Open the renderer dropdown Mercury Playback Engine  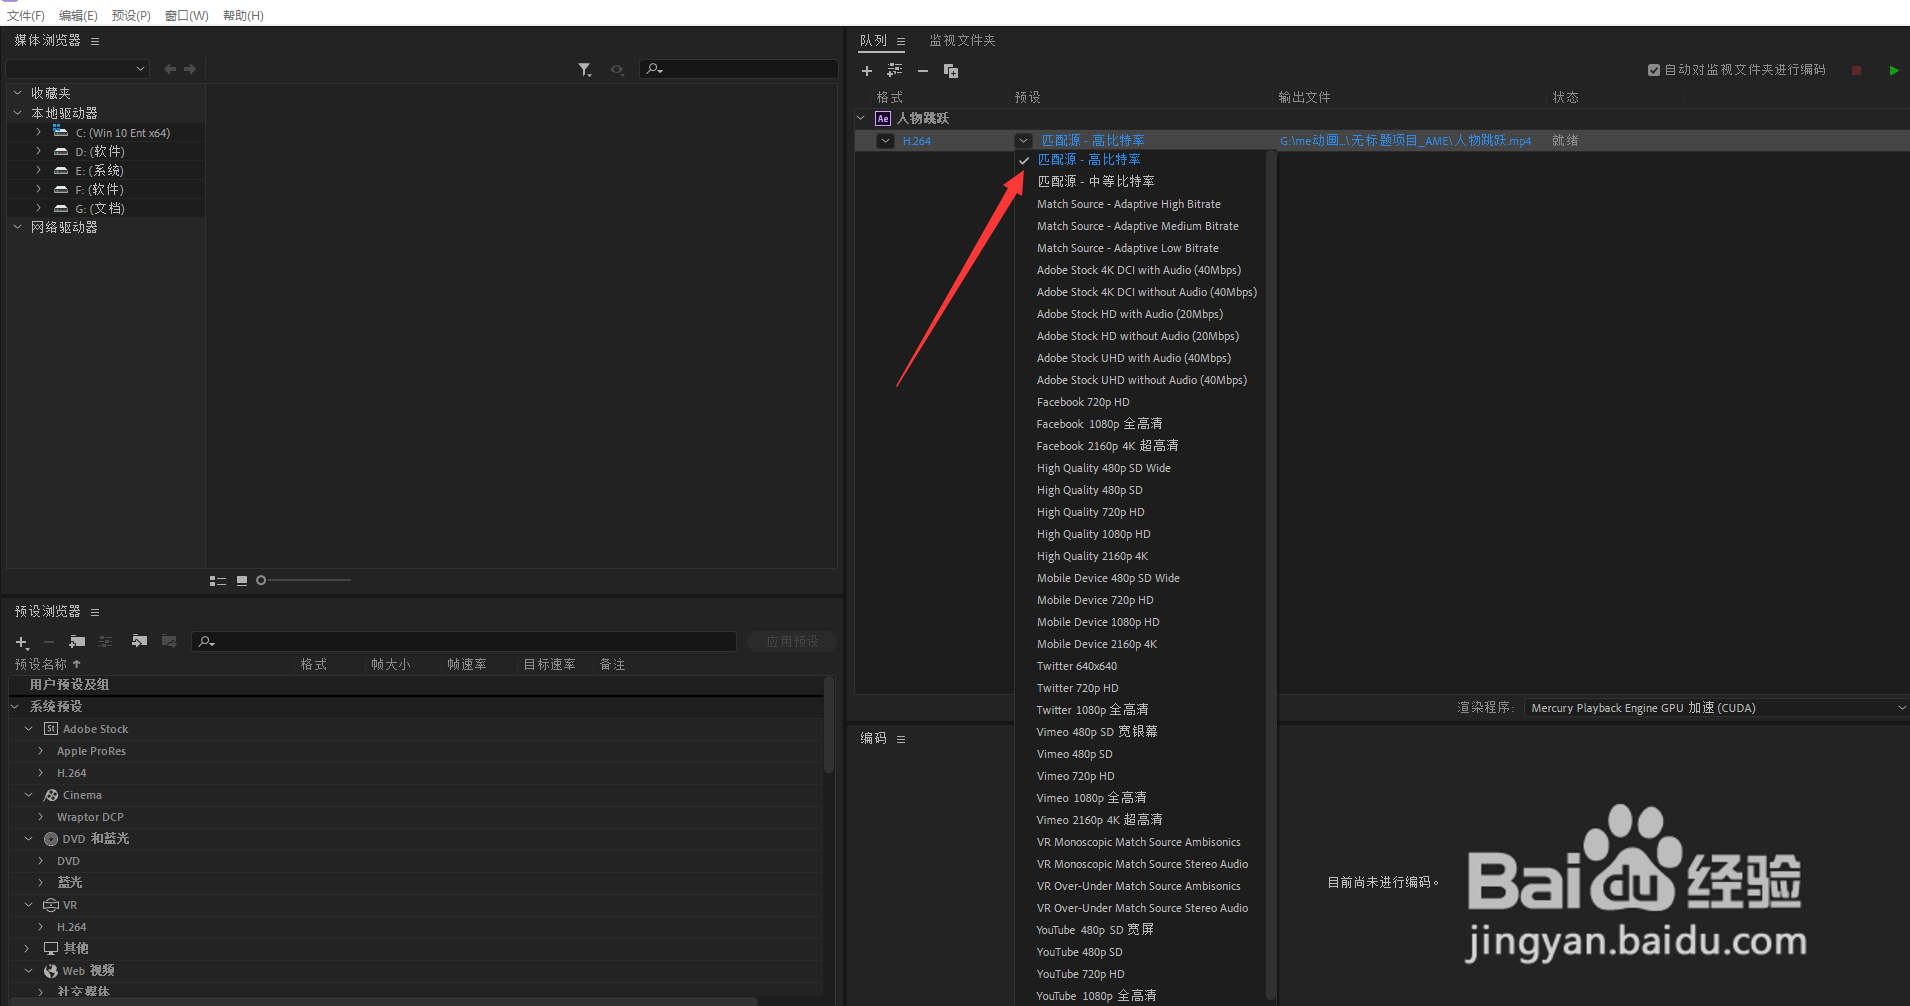(x=1716, y=708)
